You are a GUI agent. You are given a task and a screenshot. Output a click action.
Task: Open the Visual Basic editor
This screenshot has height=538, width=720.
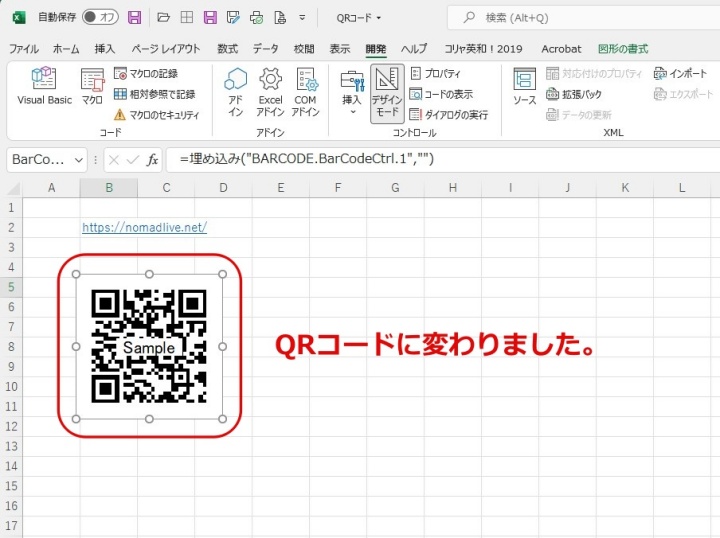pyautogui.click(x=45, y=87)
